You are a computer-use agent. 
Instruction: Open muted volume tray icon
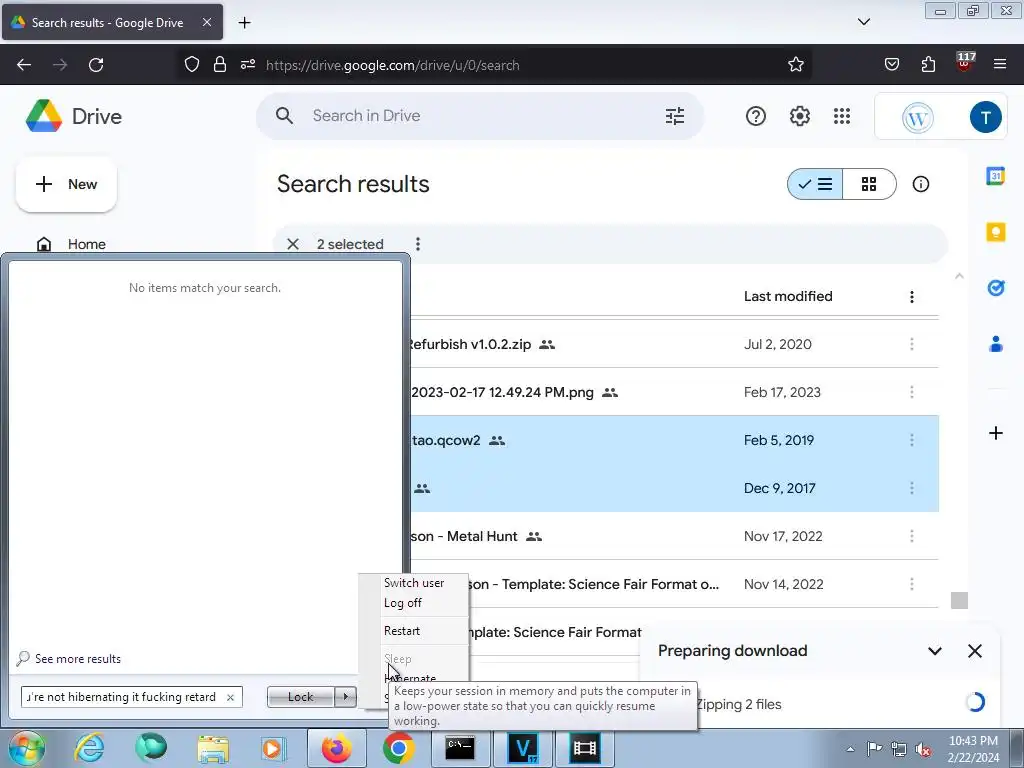[922, 749]
